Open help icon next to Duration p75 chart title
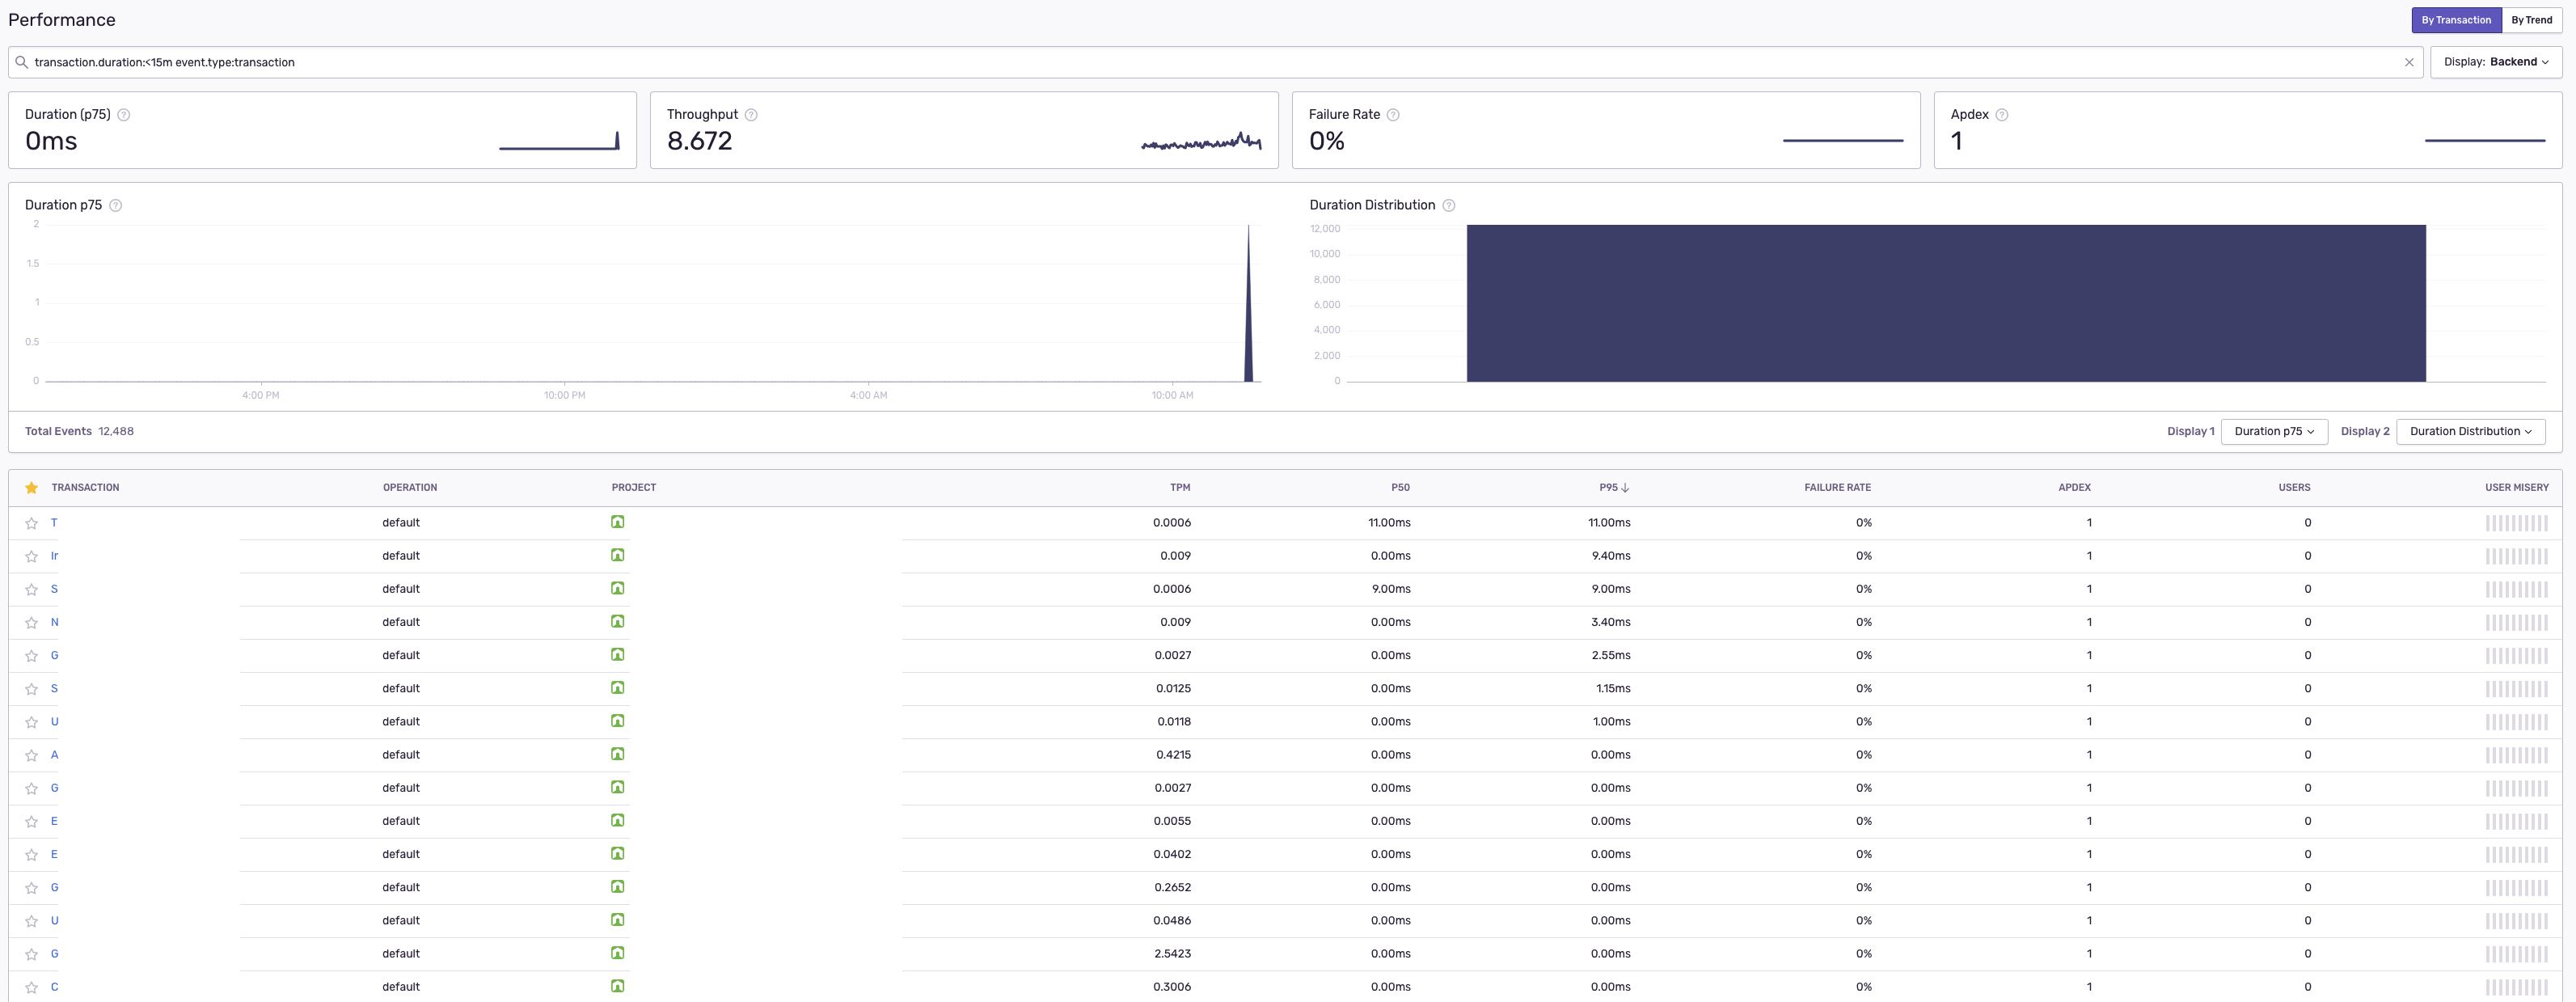 tap(116, 205)
